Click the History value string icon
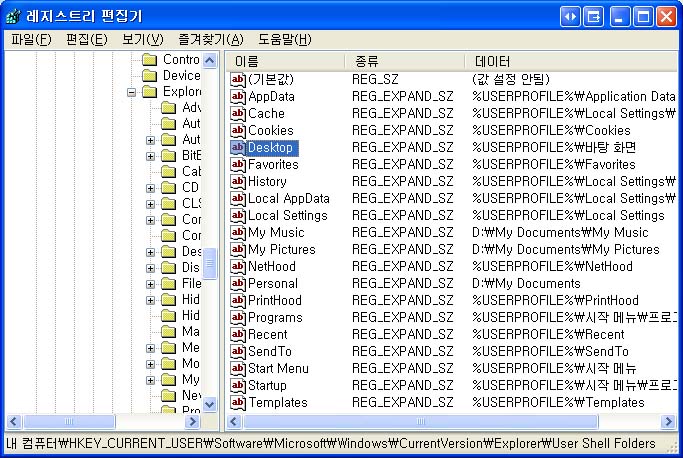Viewport: 683px width, 458px height. tap(237, 181)
